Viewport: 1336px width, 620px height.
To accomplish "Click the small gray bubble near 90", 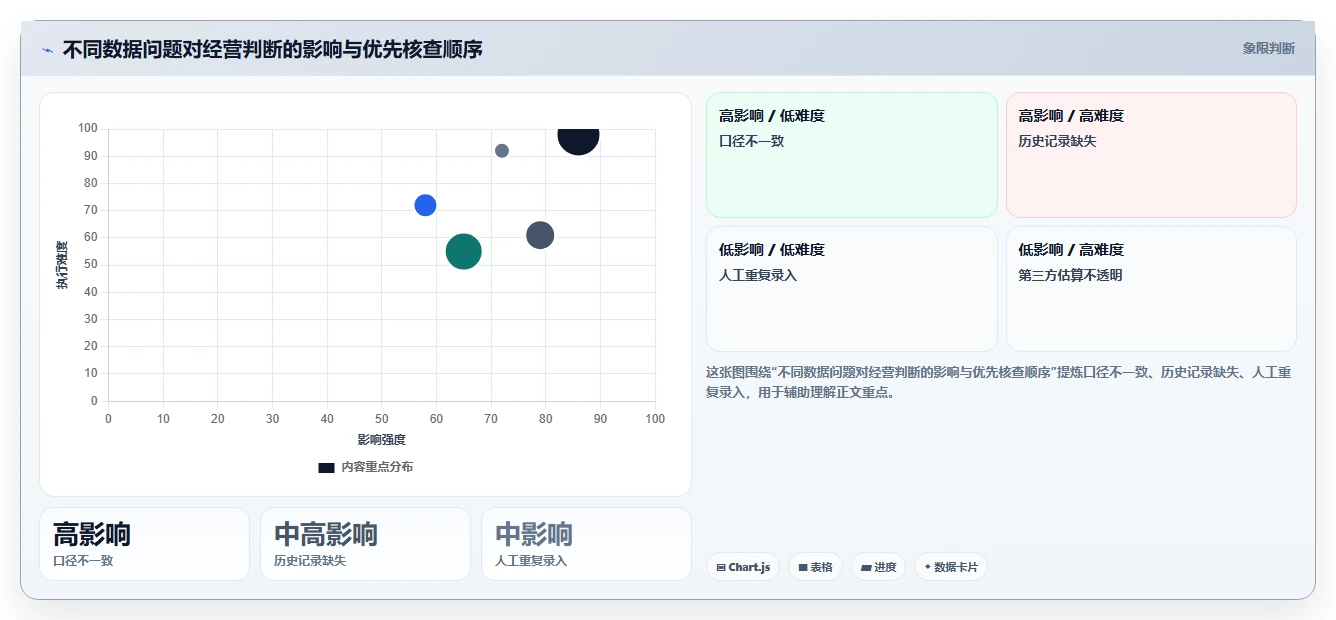I will [x=502, y=151].
